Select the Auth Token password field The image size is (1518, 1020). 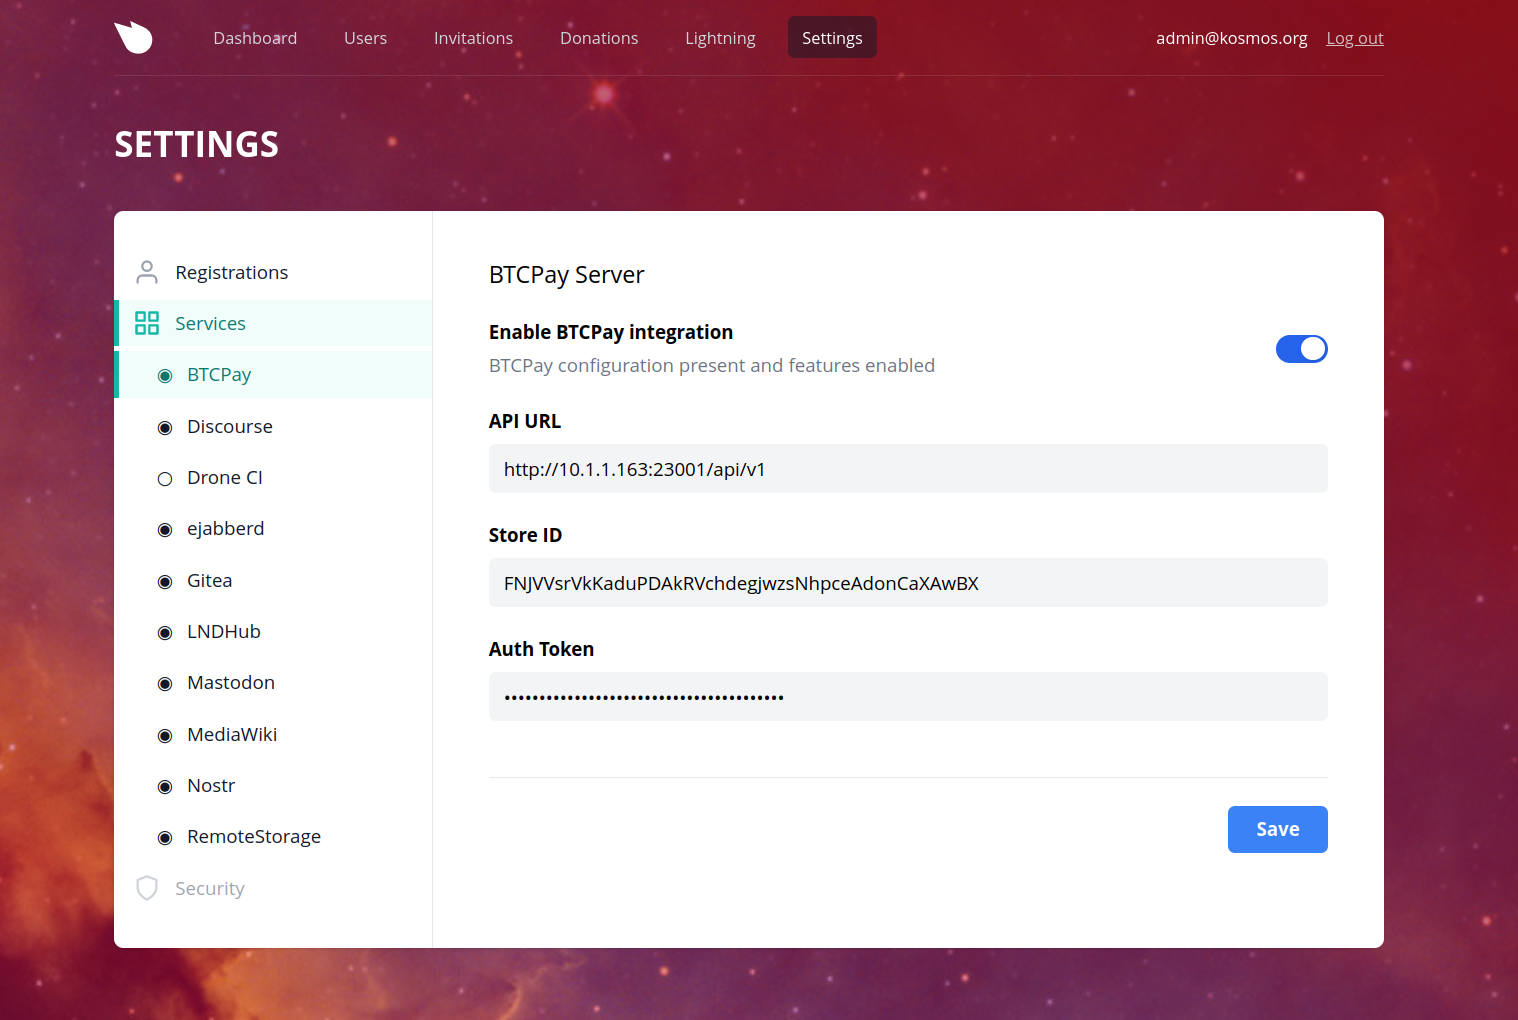(907, 697)
